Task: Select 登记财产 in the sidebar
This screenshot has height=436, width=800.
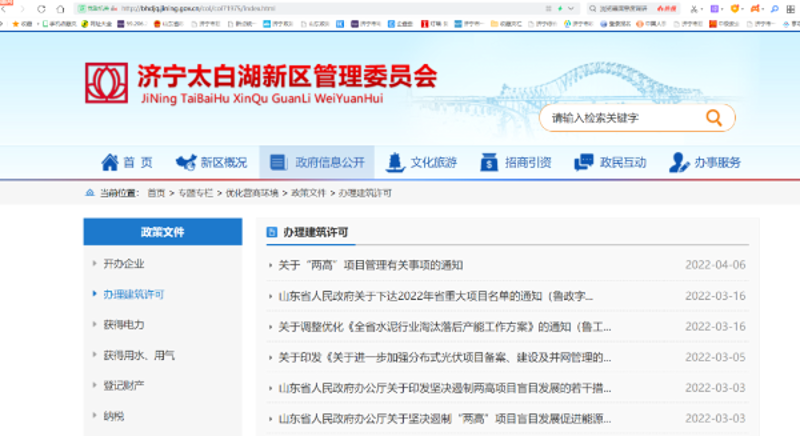Action: 123,386
